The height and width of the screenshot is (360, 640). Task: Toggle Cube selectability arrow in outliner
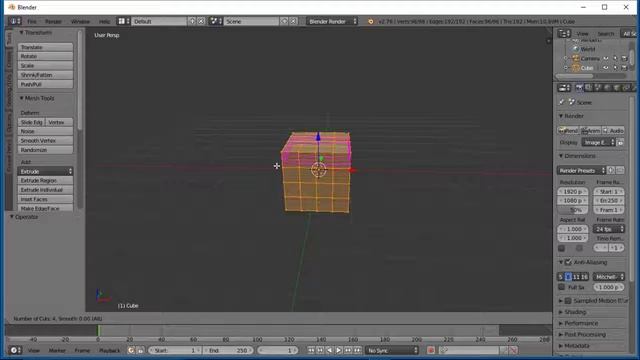click(x=615, y=68)
